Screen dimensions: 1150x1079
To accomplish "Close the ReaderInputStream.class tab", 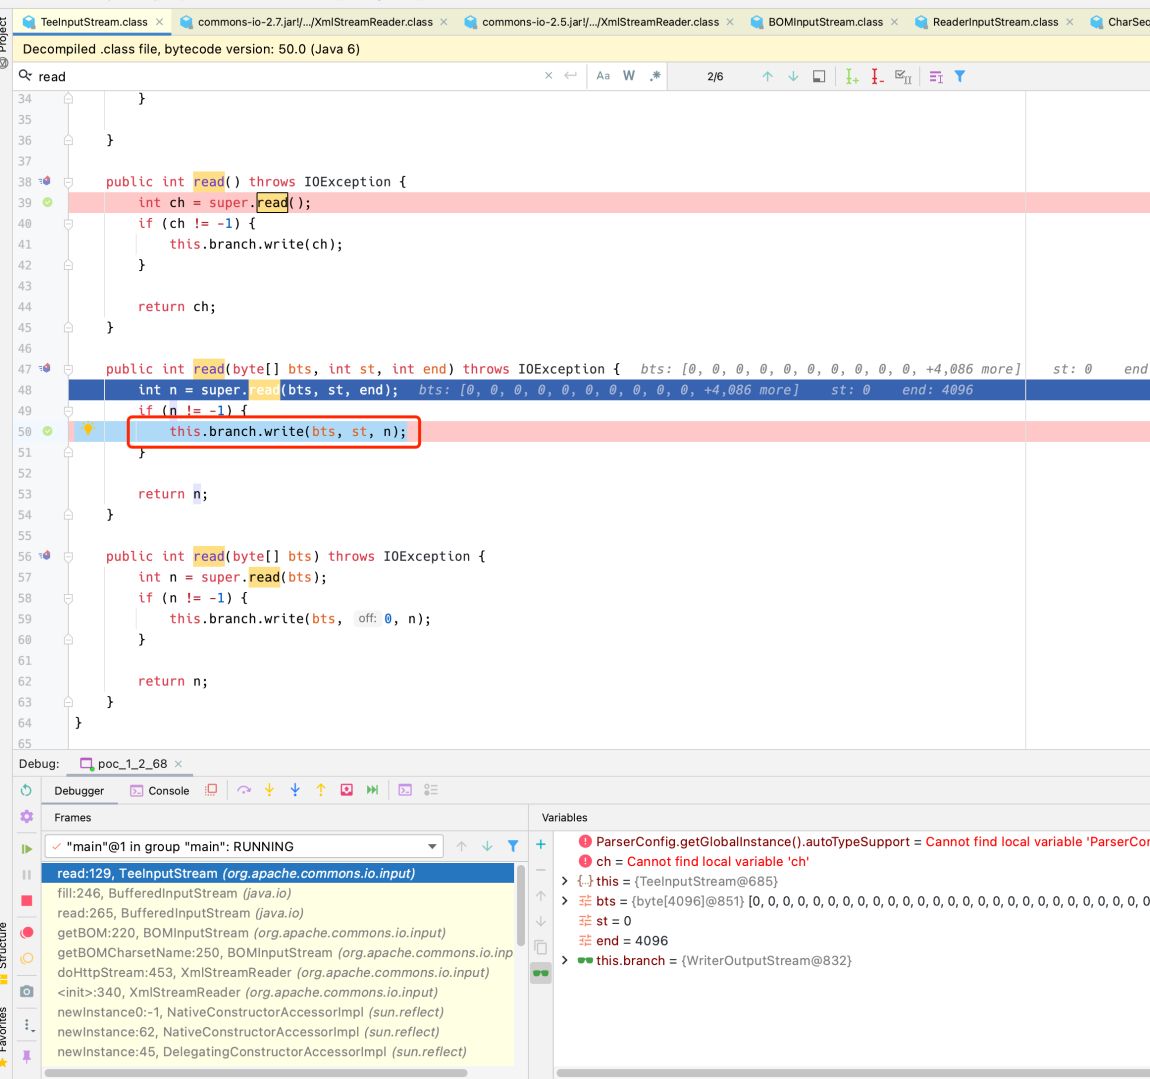I will pos(1069,22).
